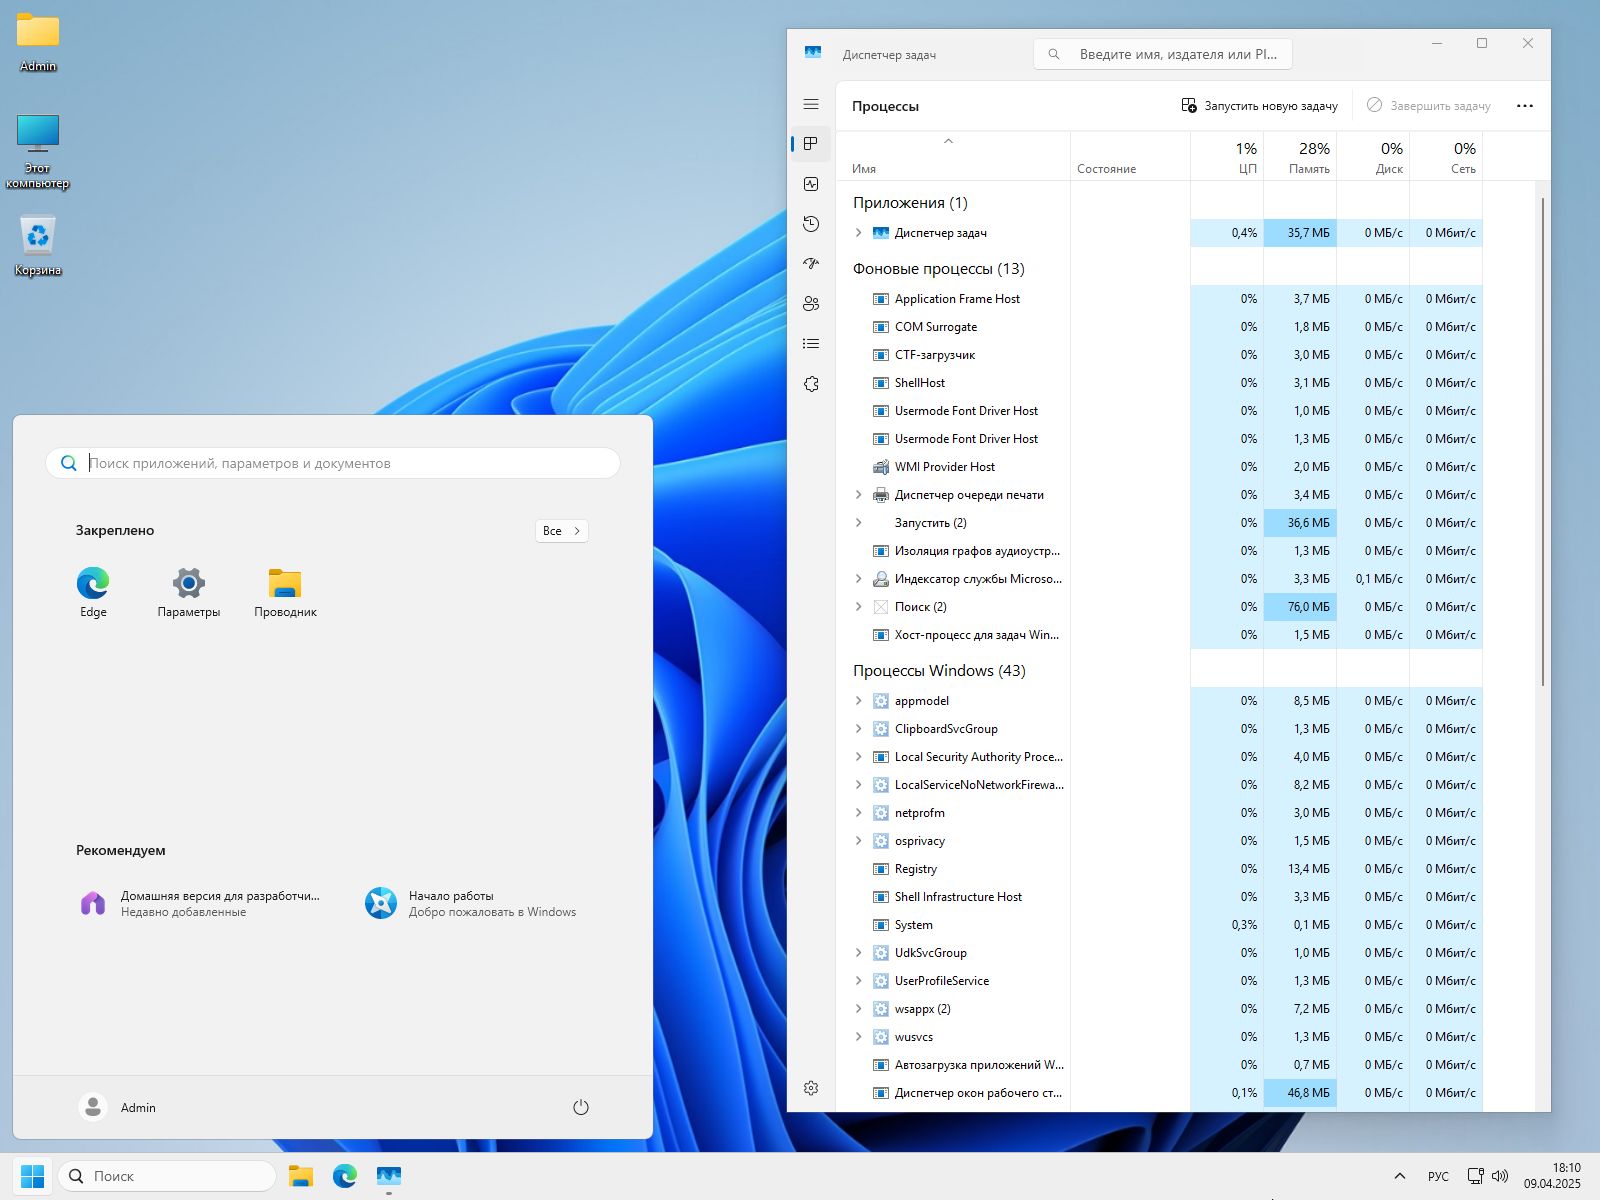
Task: Expand the netprofm row
Action: coord(858,813)
